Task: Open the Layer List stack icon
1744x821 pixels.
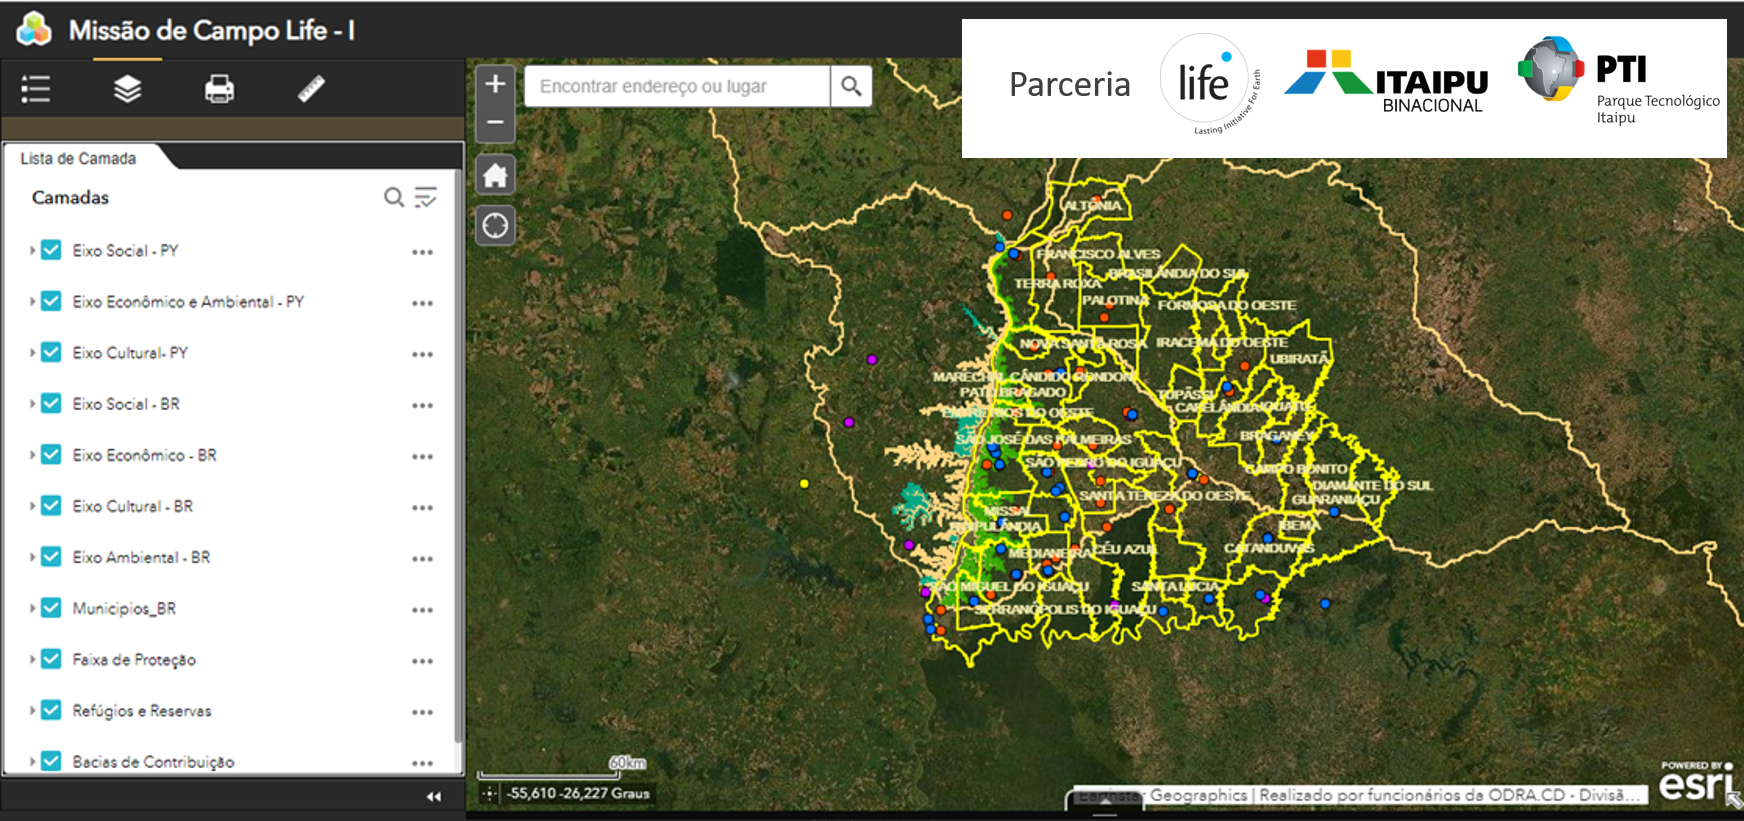Action: tap(127, 89)
